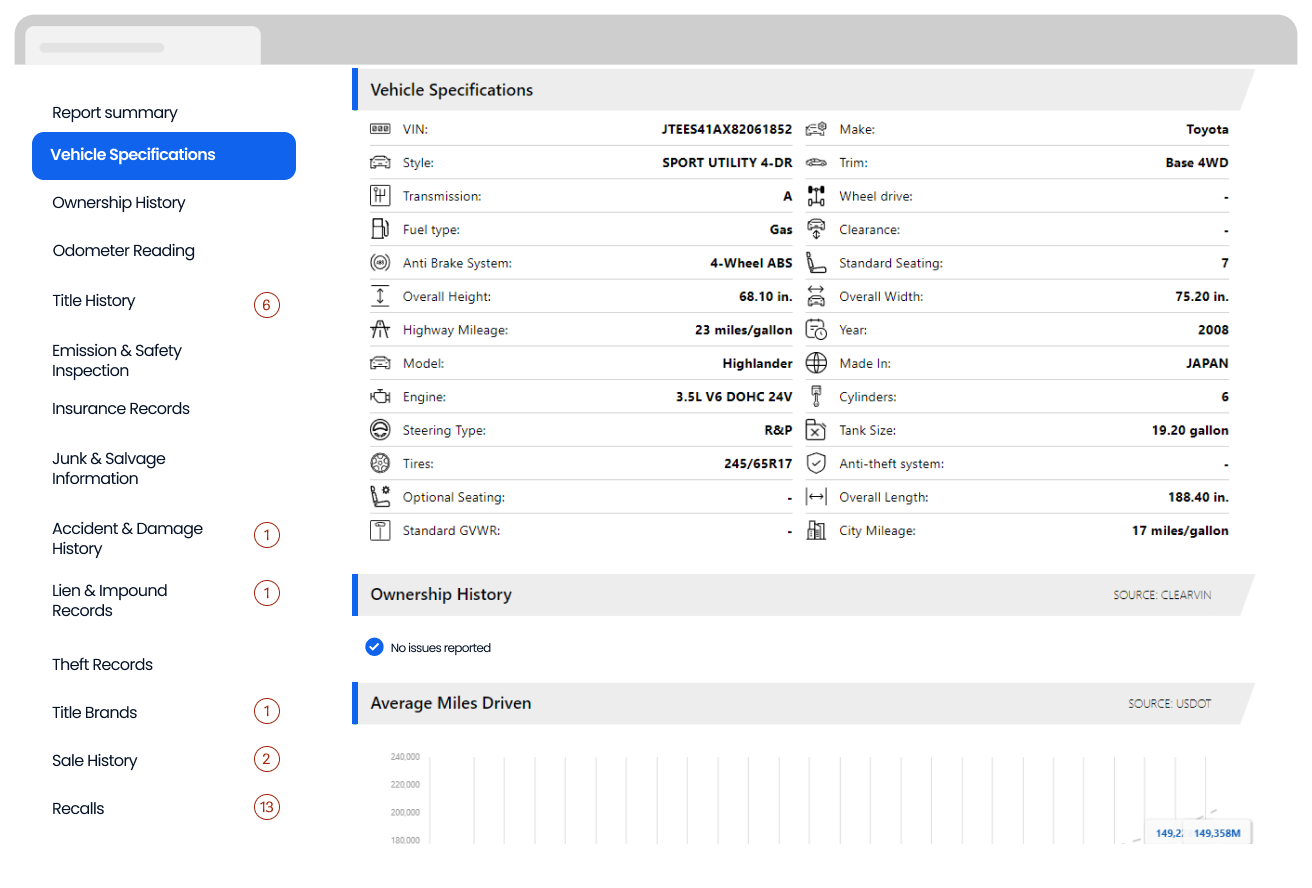Image resolution: width=1312 pixels, height=888 pixels.
Task: Click the Cylinders piston icon
Action: pyautogui.click(x=816, y=397)
